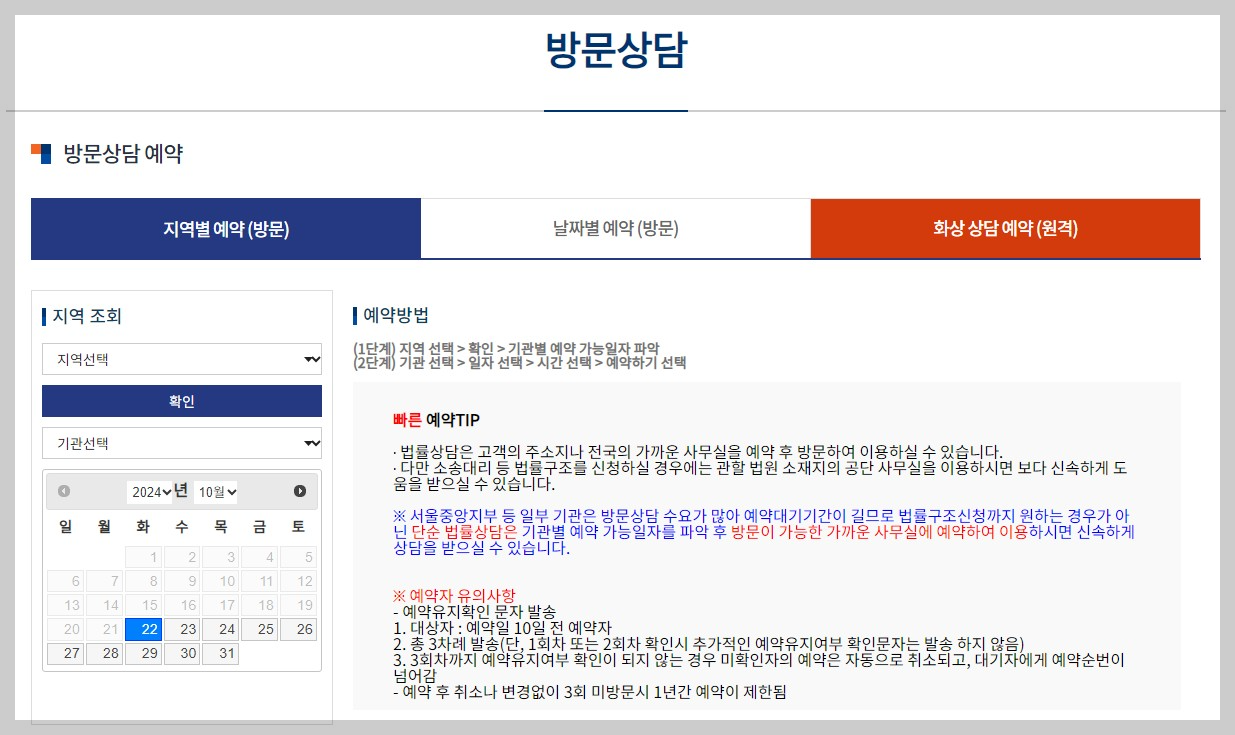This screenshot has height=735, width=1235.
Task: Click the ※ 예약자 유의사항 red text
Action: coord(454,596)
